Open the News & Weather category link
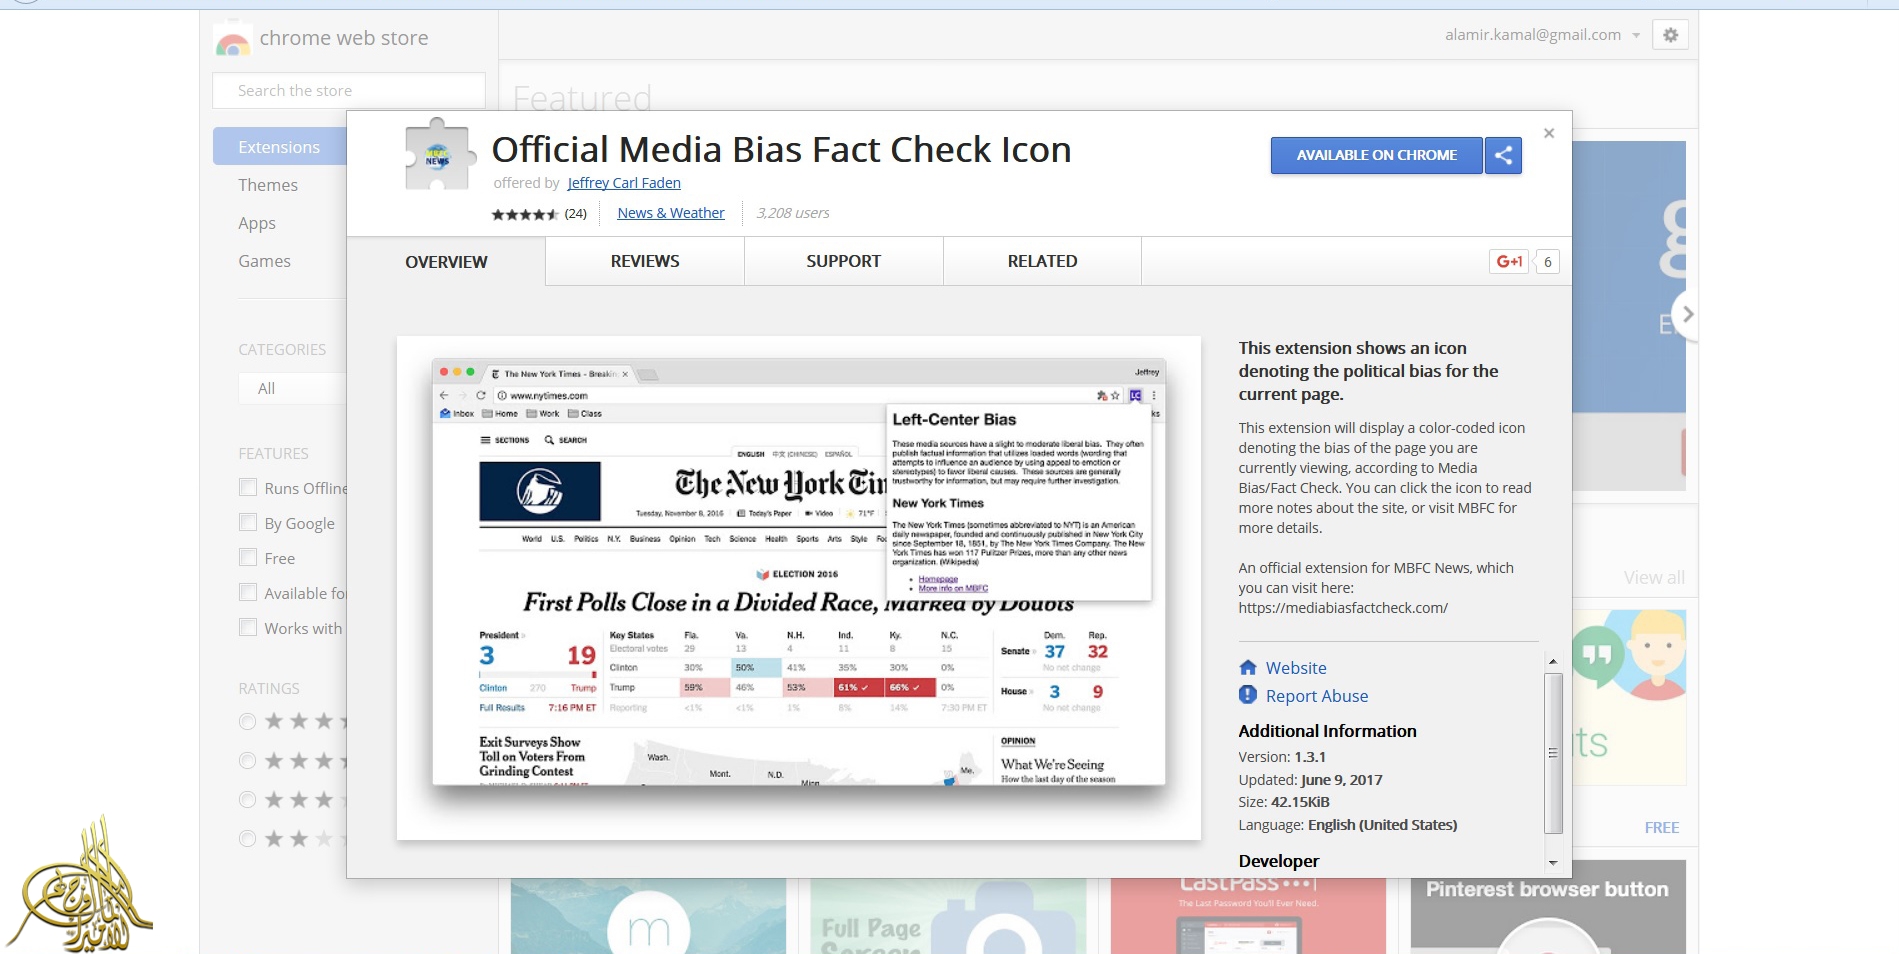1899x954 pixels. pyautogui.click(x=671, y=213)
